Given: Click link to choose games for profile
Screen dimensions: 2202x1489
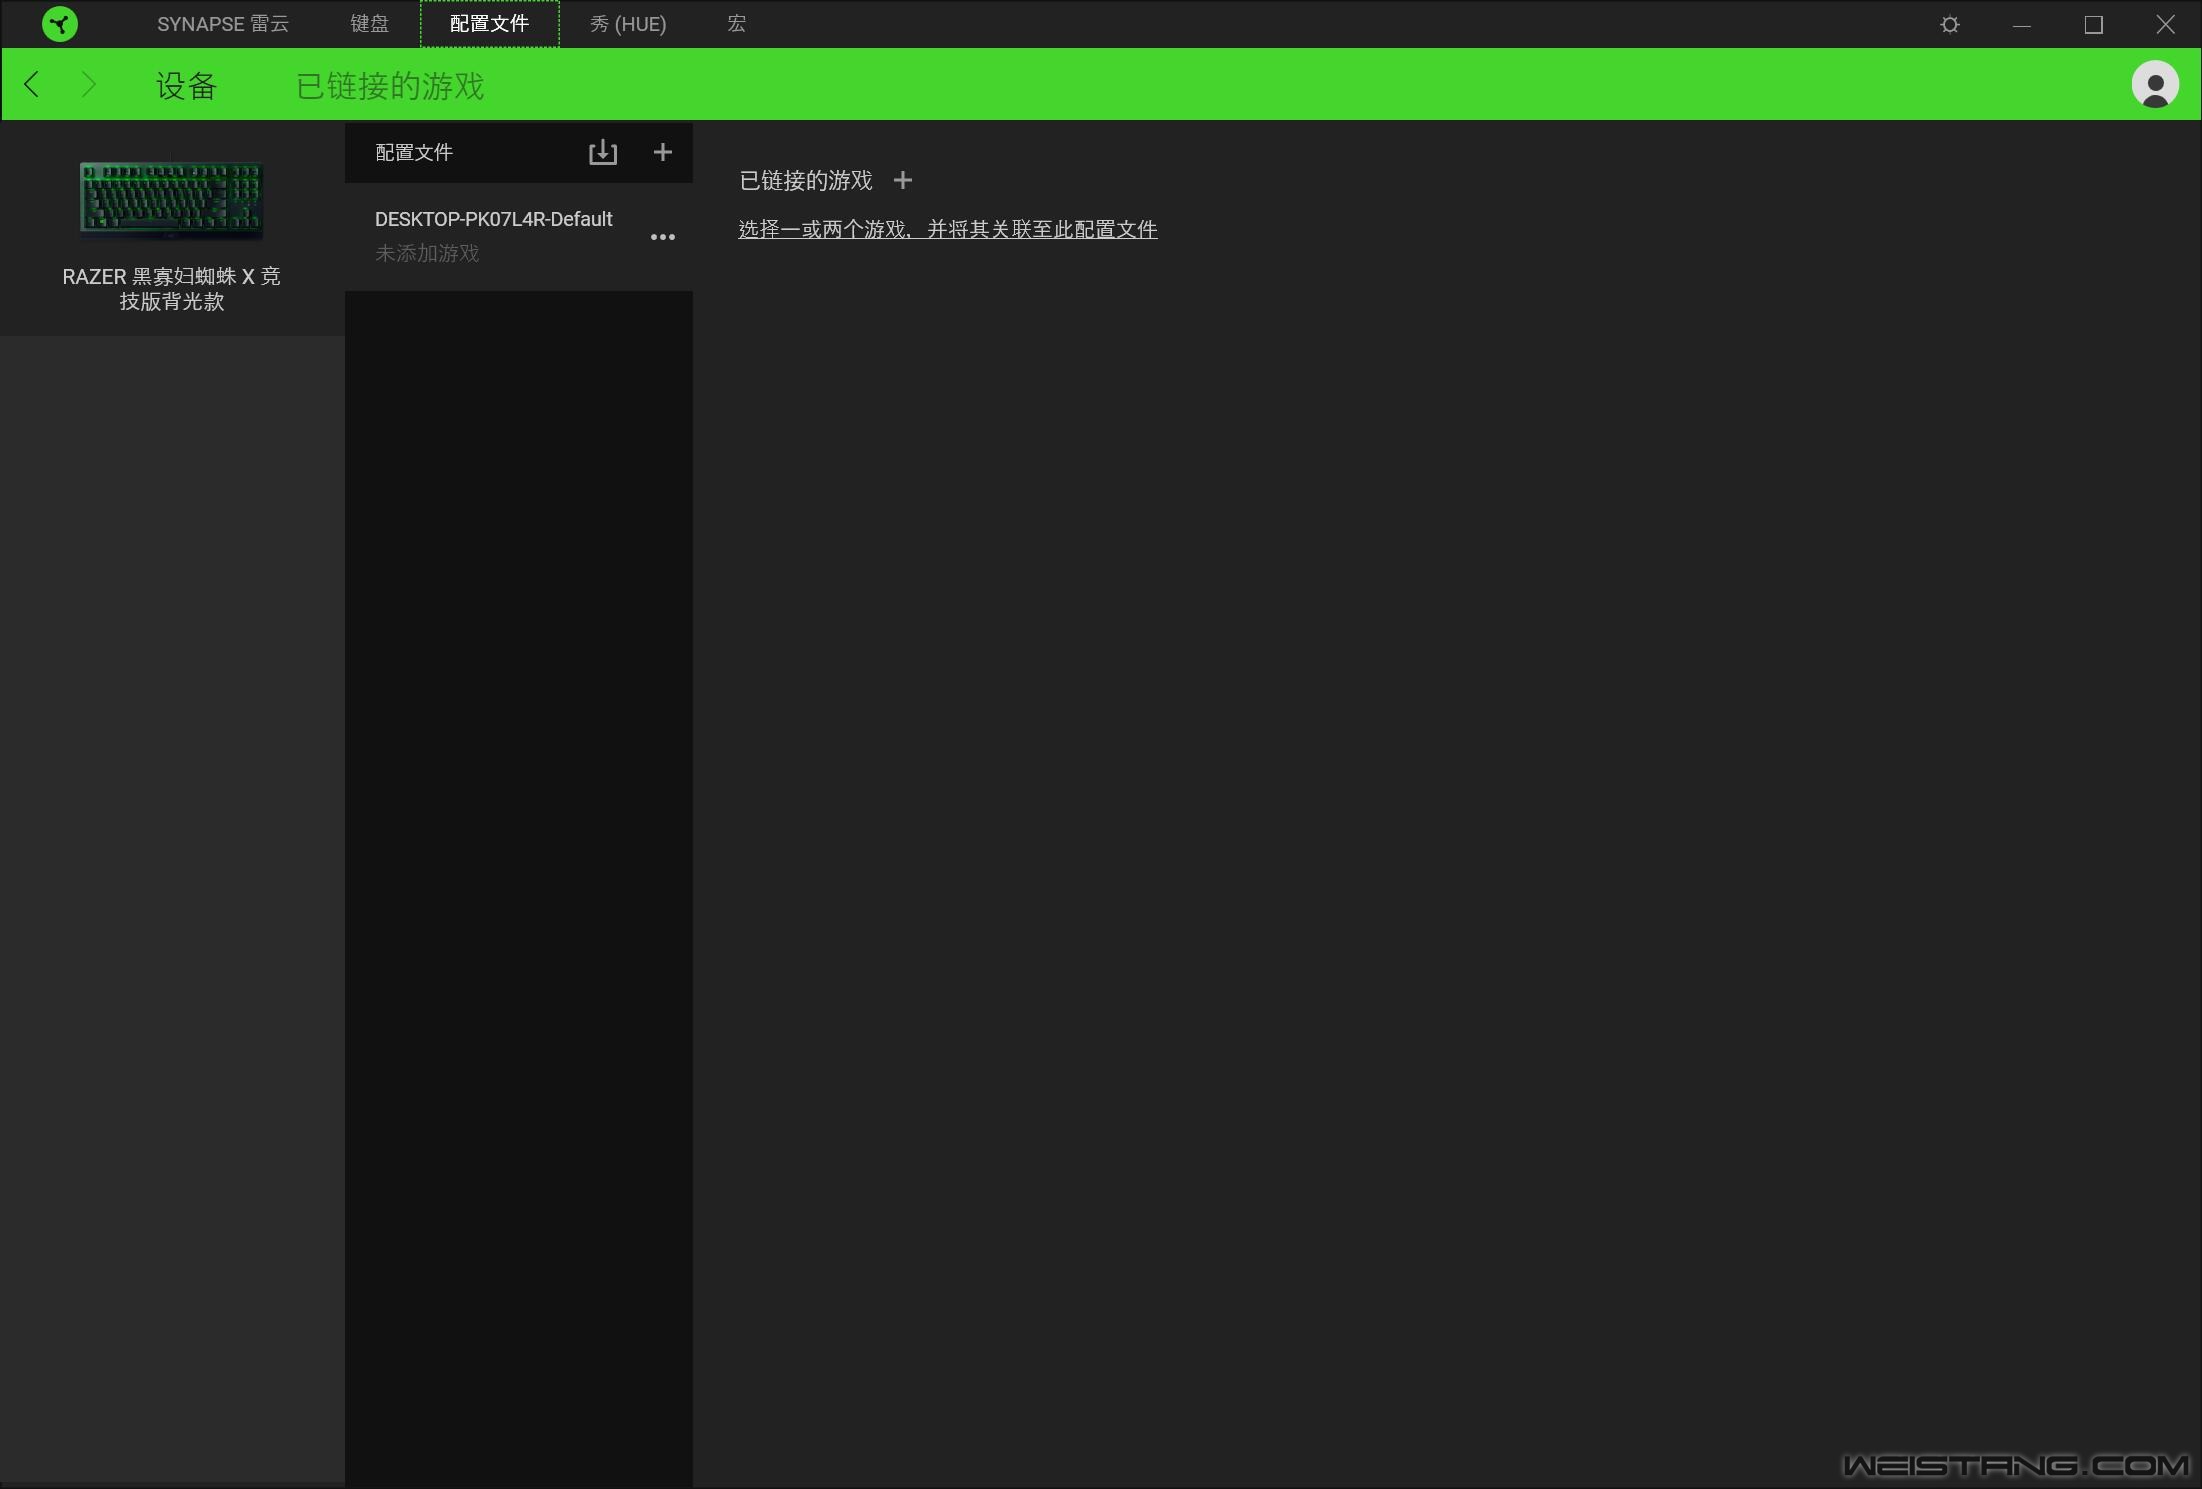Looking at the screenshot, I should click(948, 229).
